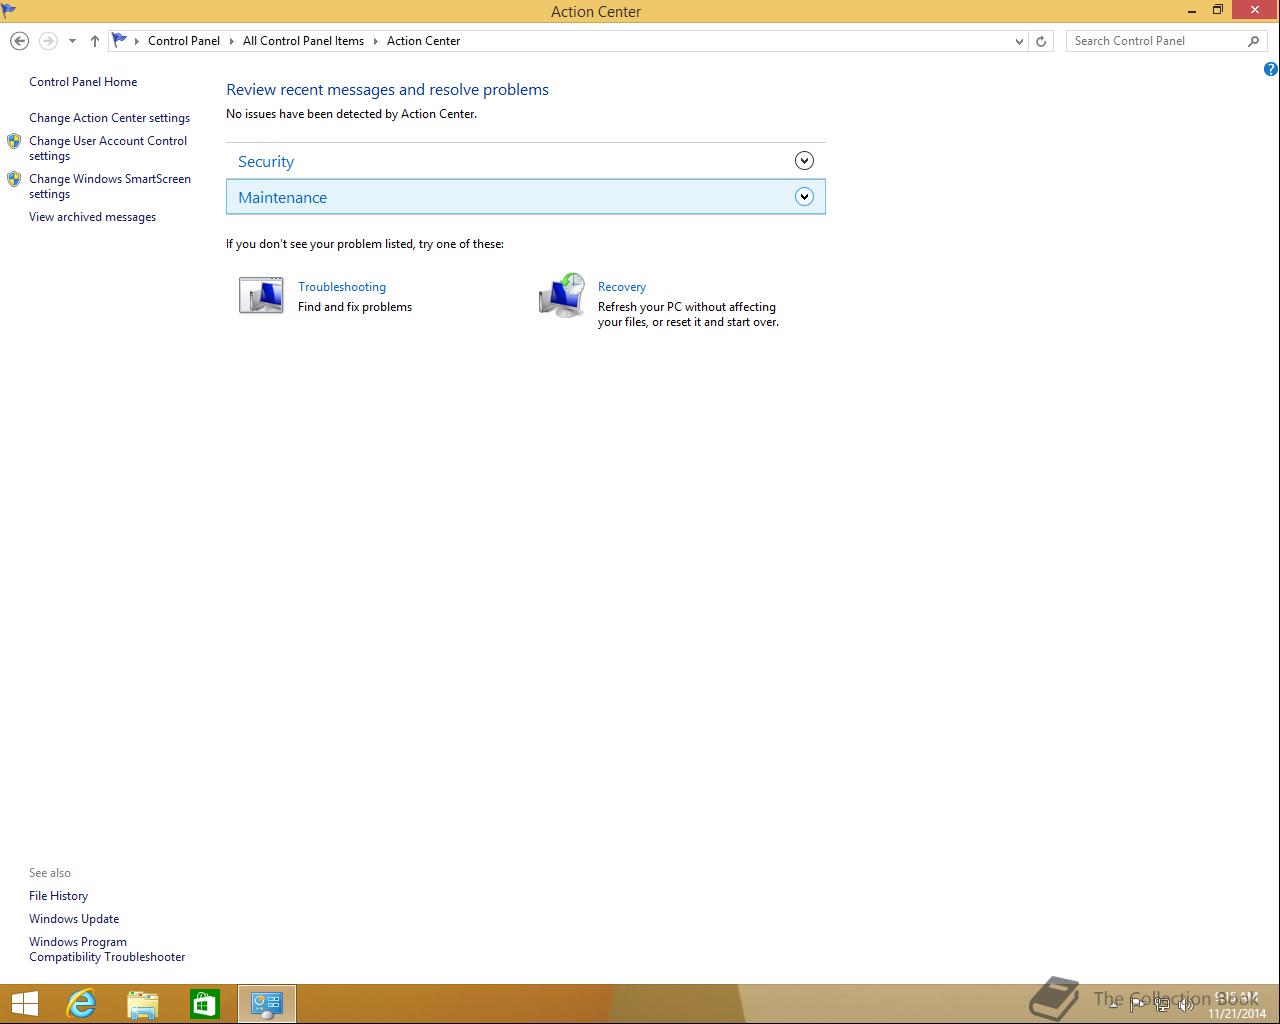Open File History link

[x=58, y=896]
